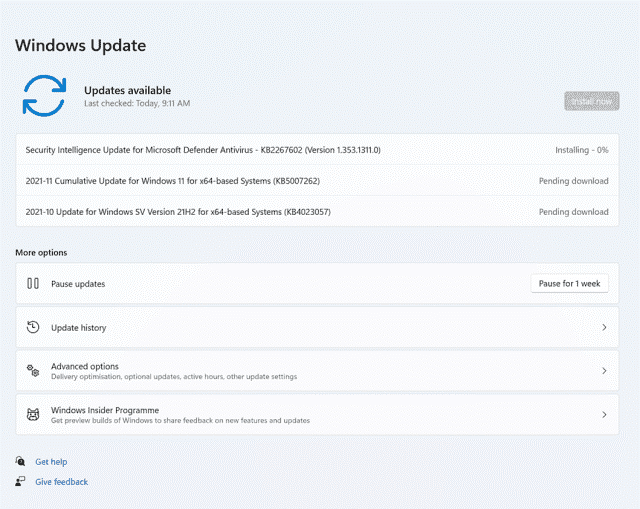This screenshot has height=509, width=640.
Task: Click the Windows Update page title
Action: [x=80, y=45]
